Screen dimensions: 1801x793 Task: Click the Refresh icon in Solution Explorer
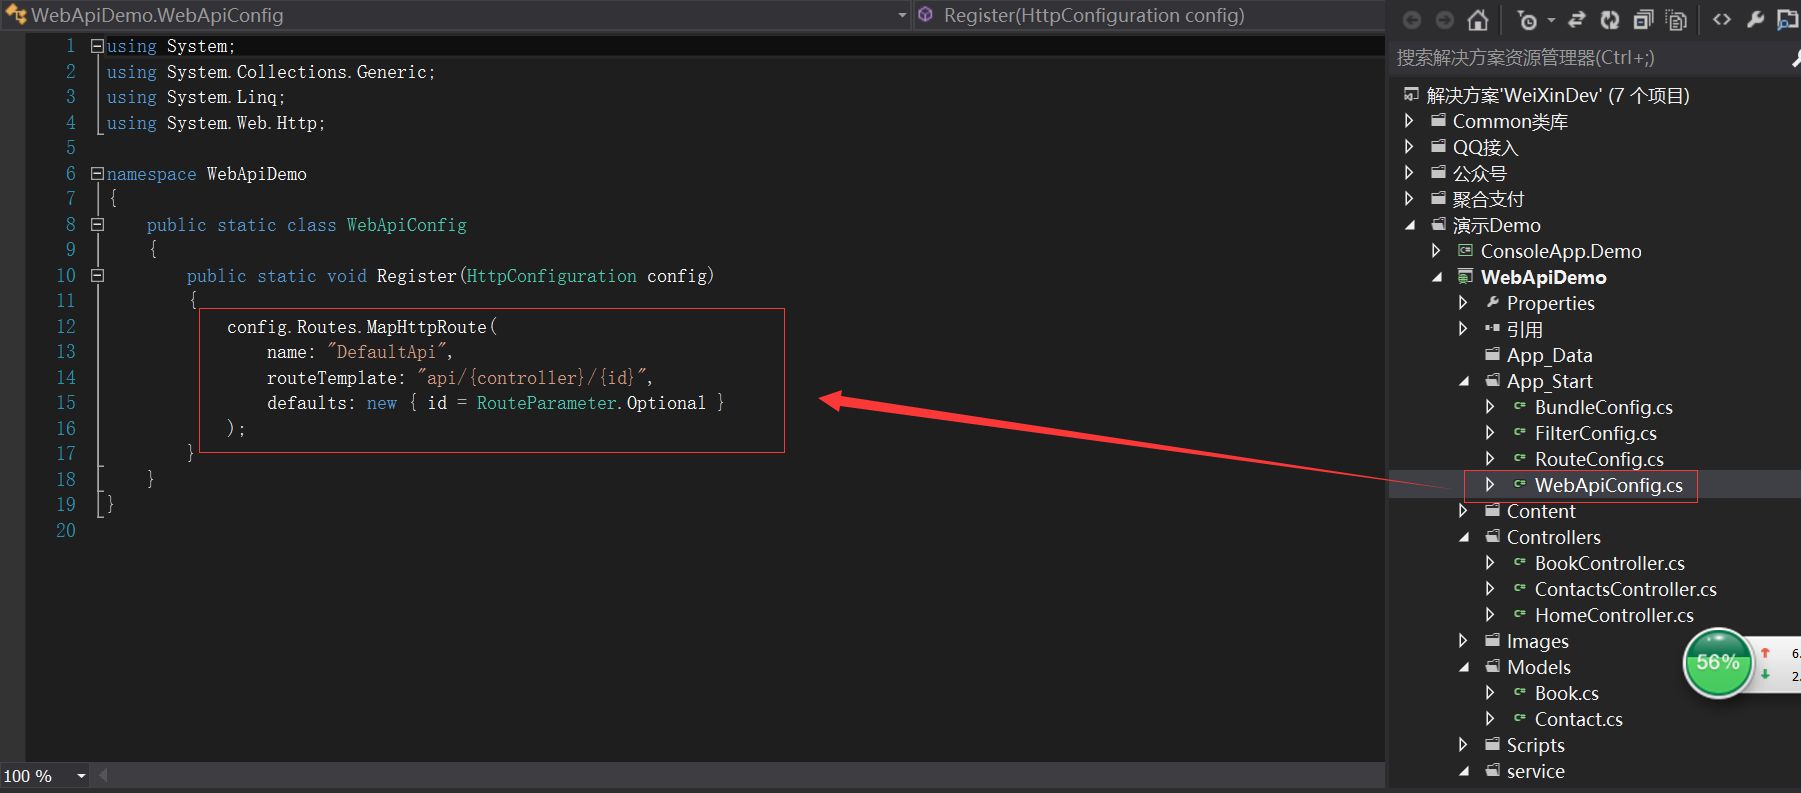1610,19
